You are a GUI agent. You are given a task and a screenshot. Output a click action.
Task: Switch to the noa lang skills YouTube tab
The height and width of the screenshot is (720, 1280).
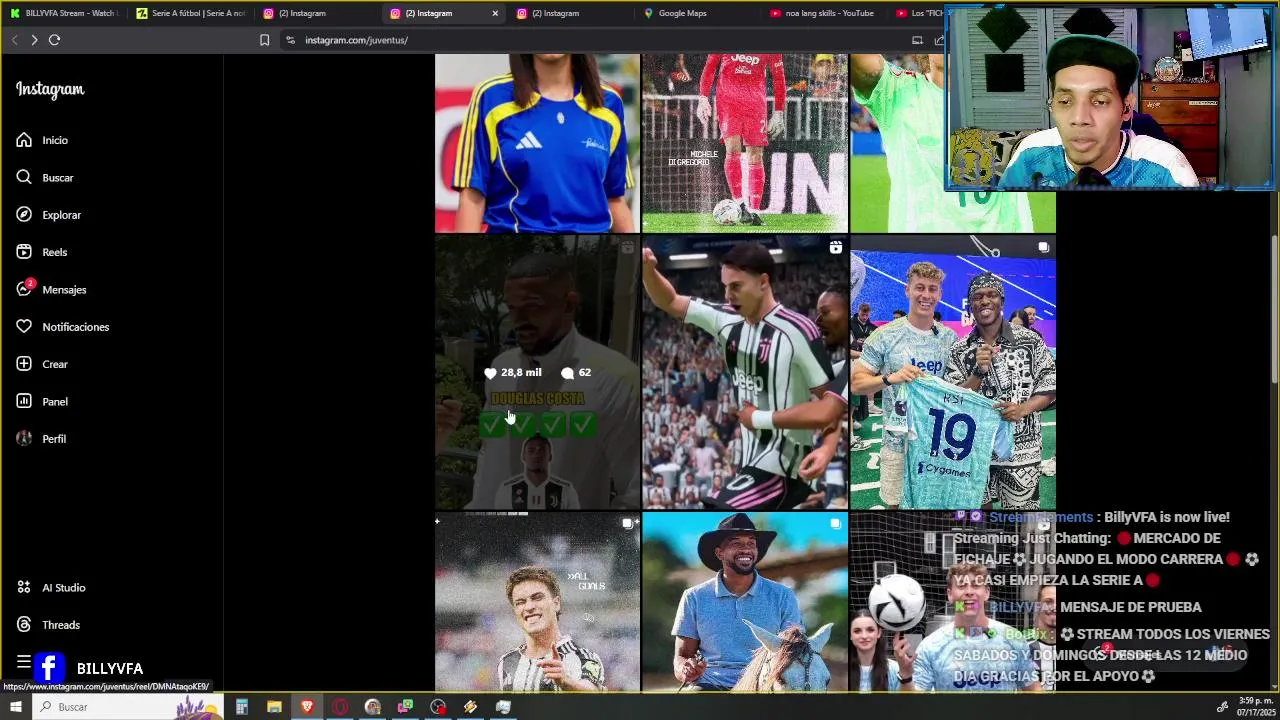click(823, 13)
